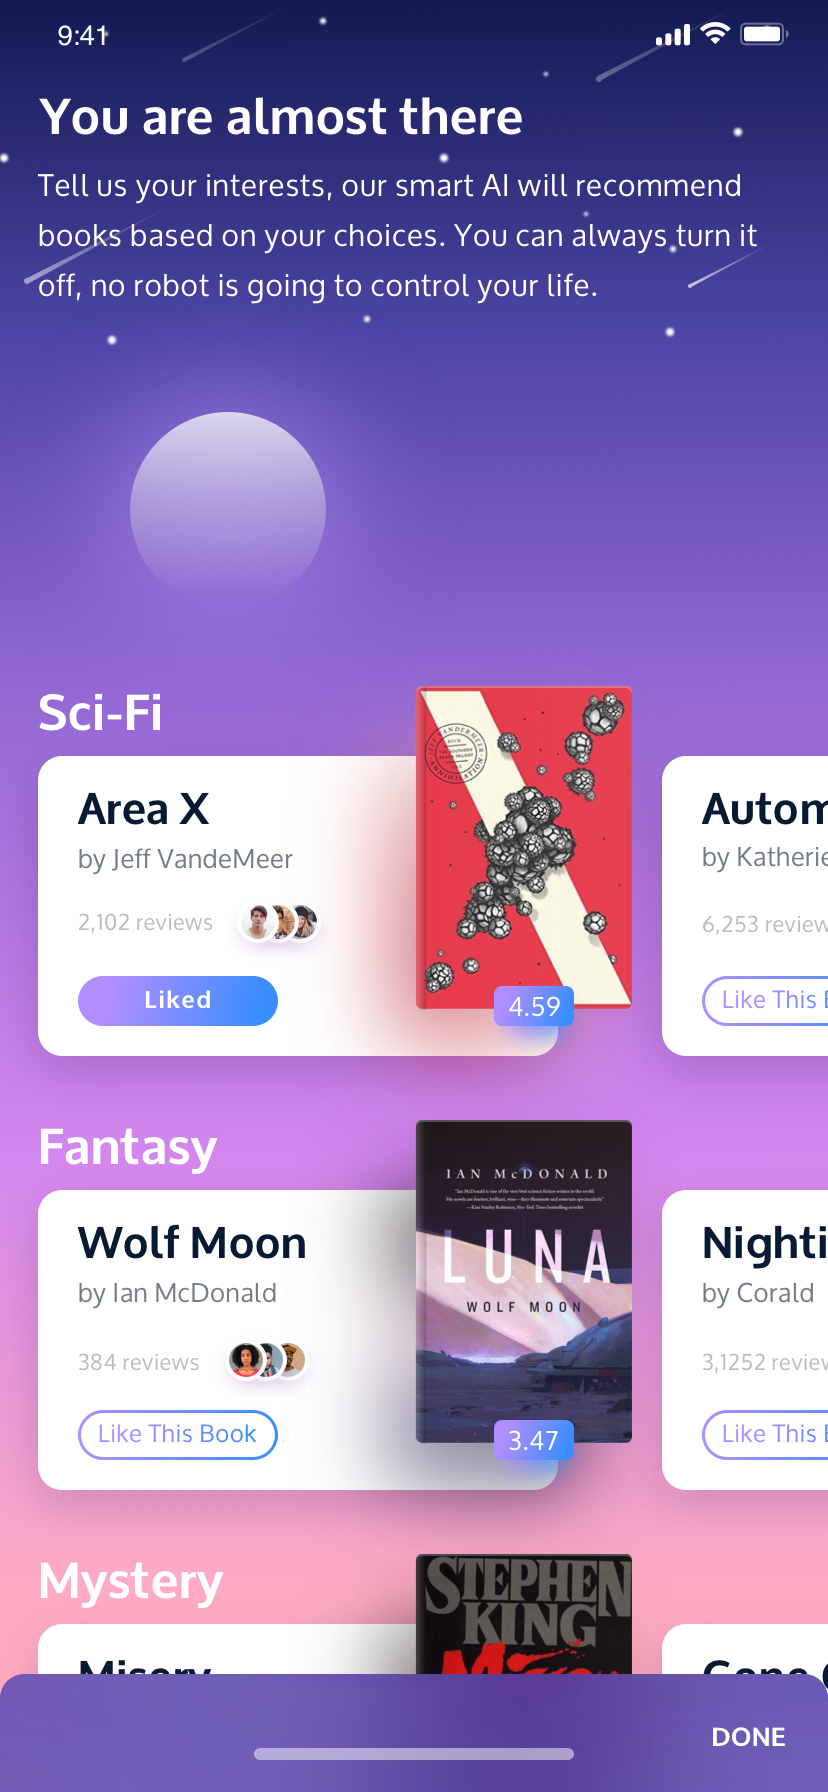Viewport: 828px width, 1792px height.
Task: Tap the home indicator bar
Action: (x=414, y=1754)
